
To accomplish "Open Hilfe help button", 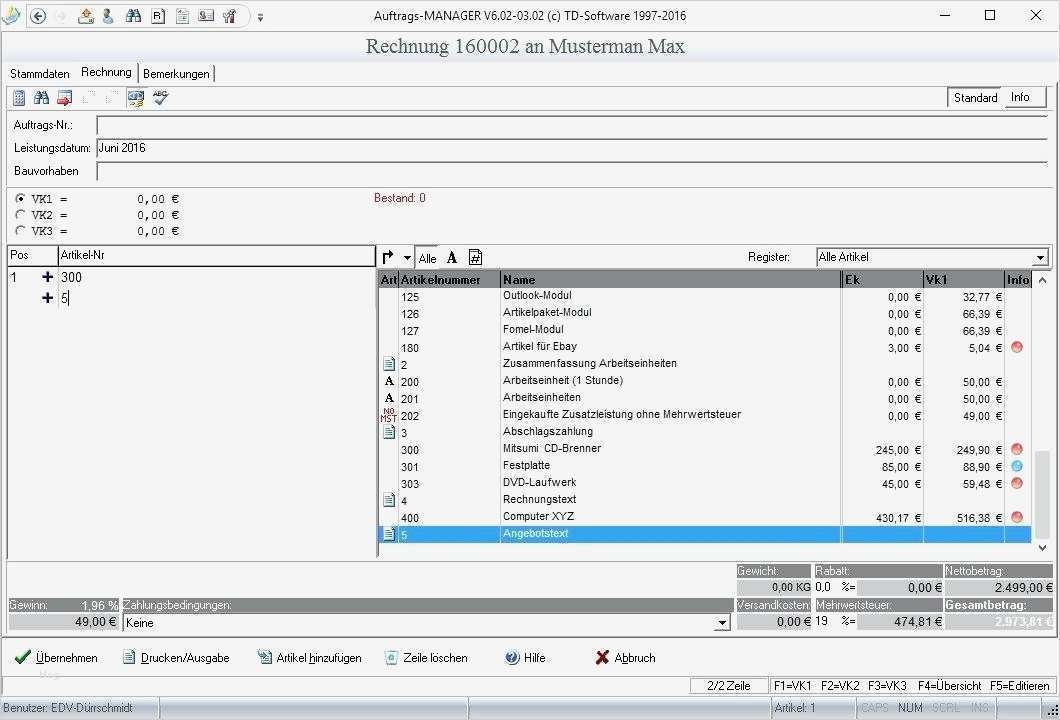I will coord(525,658).
